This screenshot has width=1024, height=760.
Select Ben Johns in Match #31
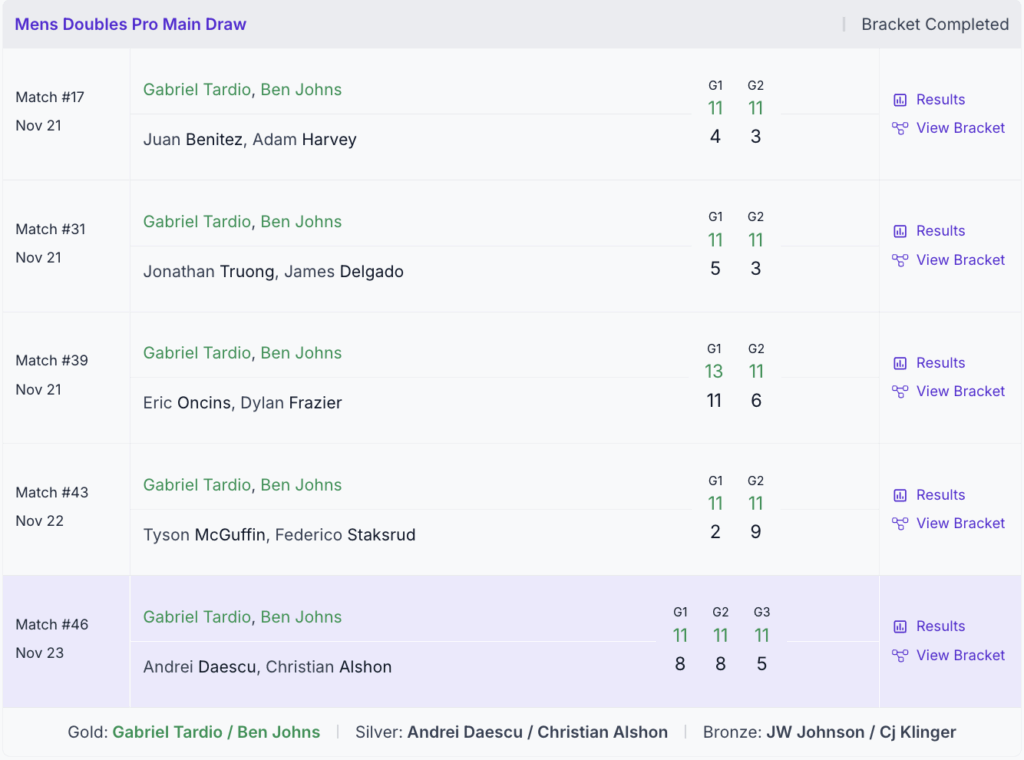pyautogui.click(x=301, y=221)
